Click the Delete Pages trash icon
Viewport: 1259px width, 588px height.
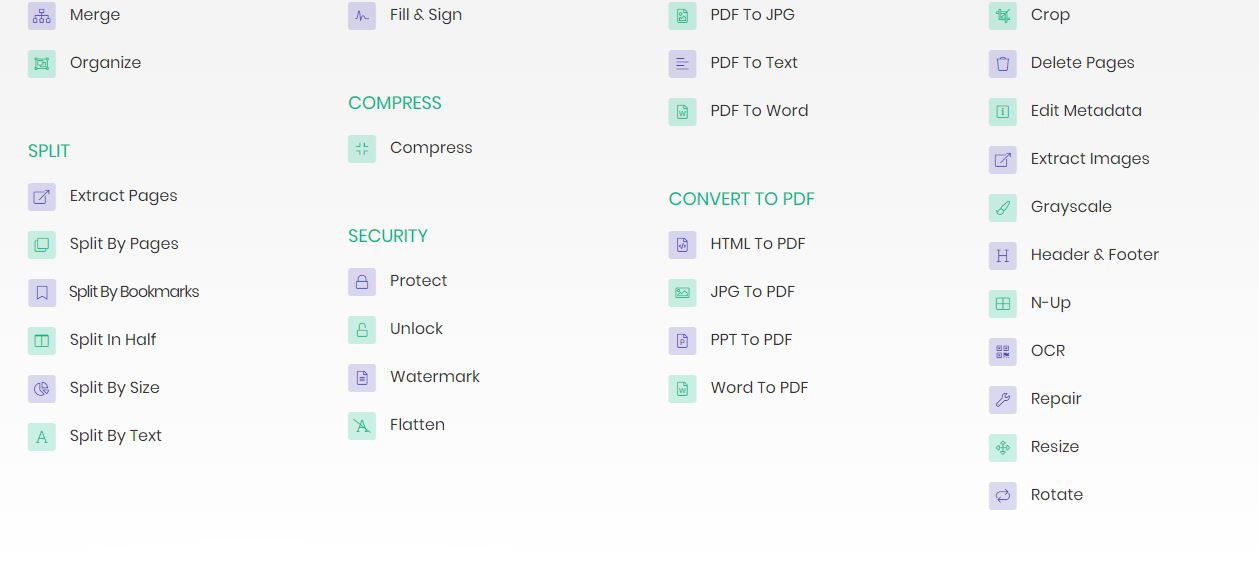pyautogui.click(x=1003, y=64)
